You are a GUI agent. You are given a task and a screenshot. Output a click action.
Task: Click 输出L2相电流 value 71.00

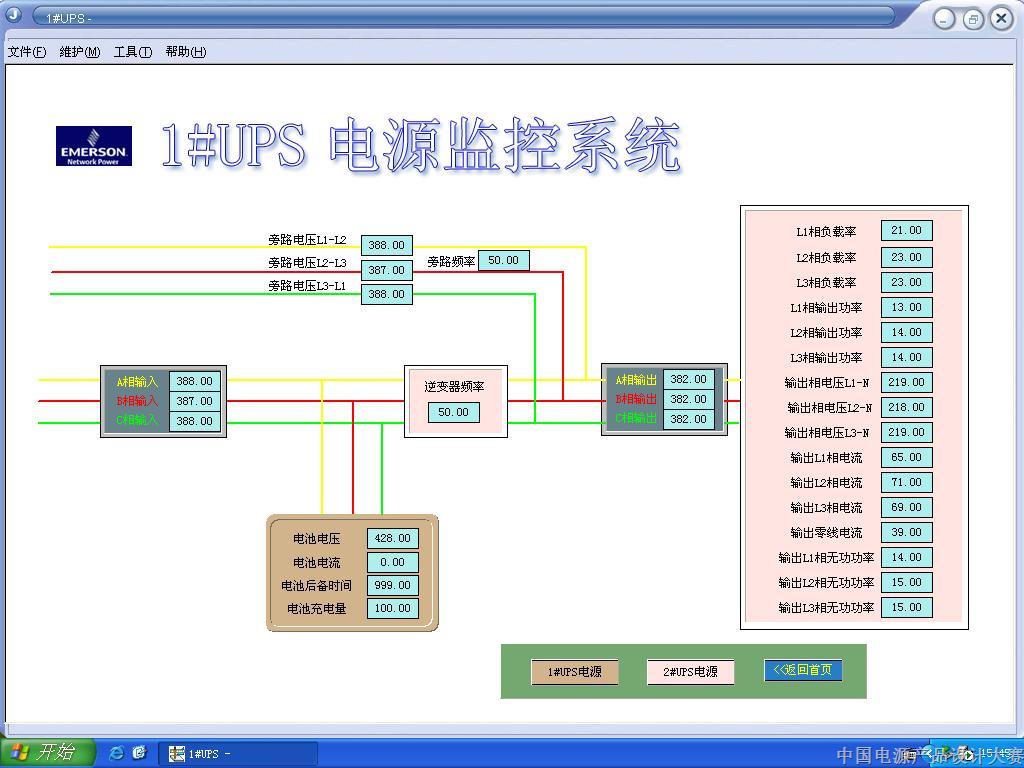tap(906, 482)
